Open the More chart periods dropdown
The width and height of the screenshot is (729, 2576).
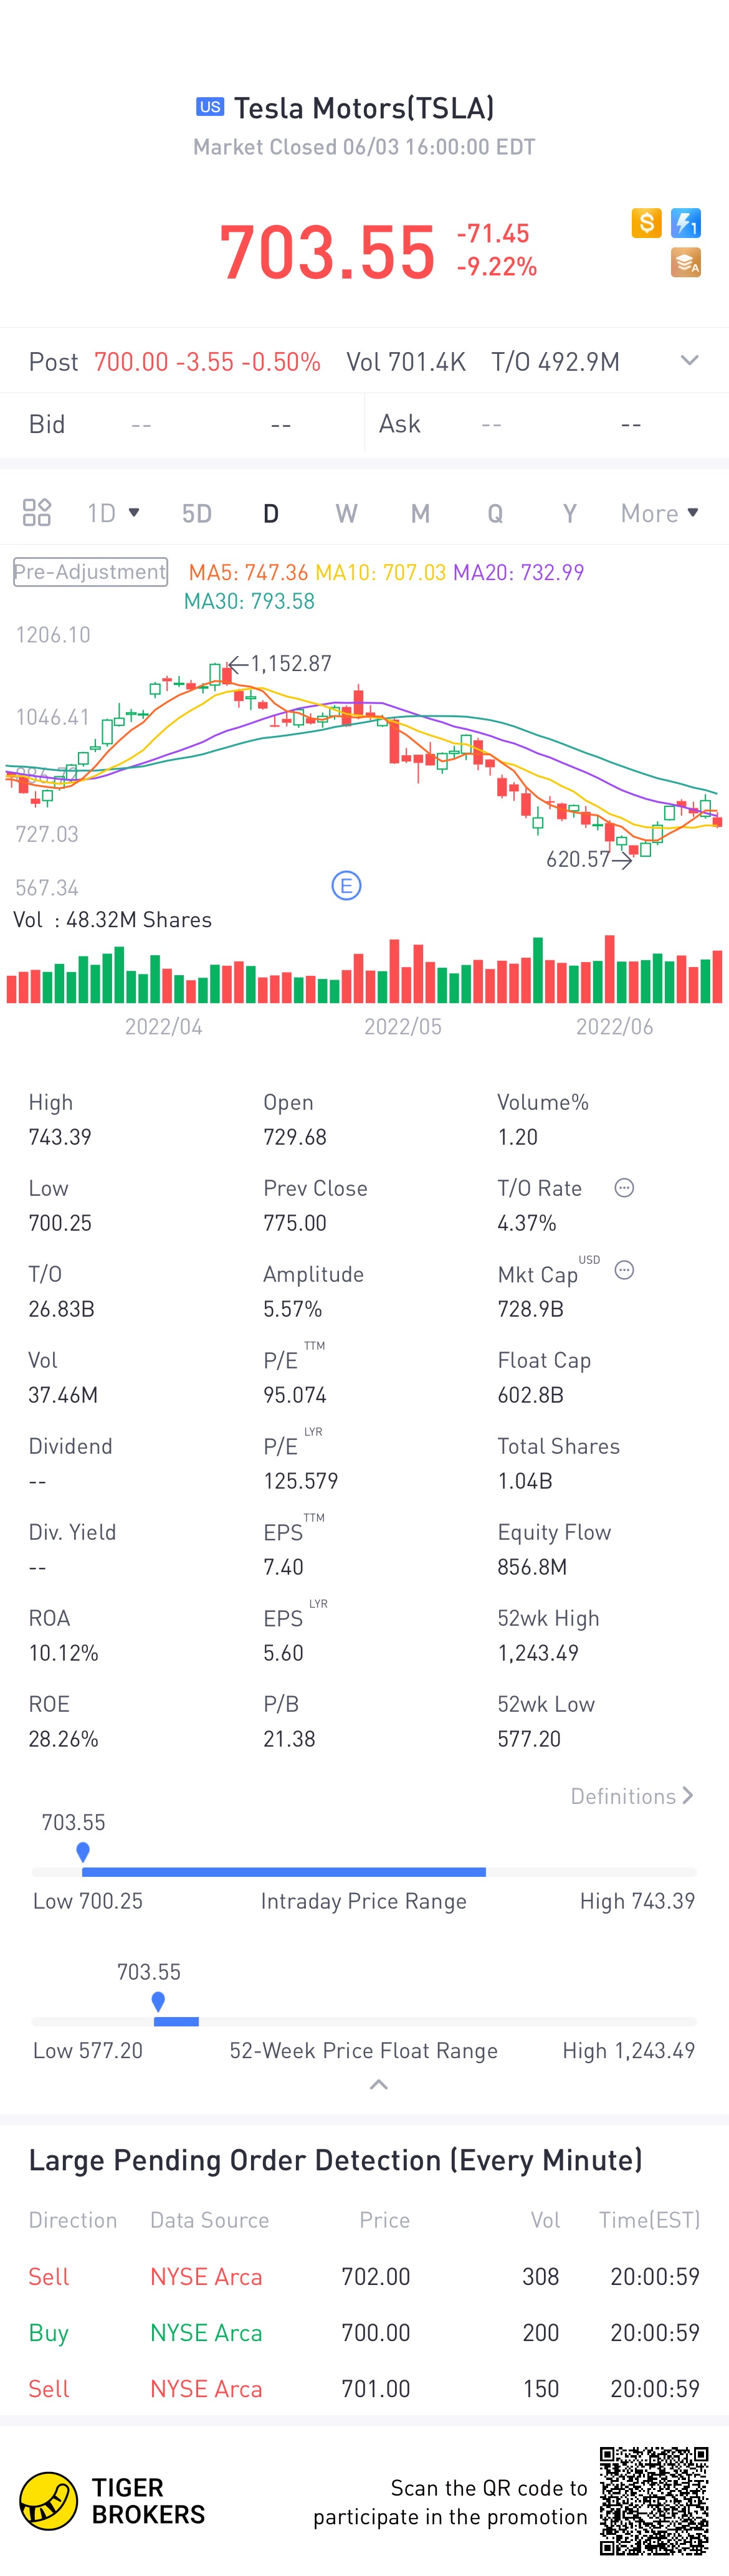(x=659, y=513)
